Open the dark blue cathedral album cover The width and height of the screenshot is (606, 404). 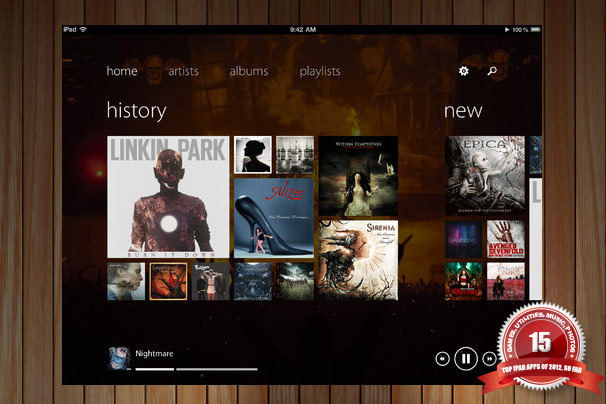click(x=253, y=281)
